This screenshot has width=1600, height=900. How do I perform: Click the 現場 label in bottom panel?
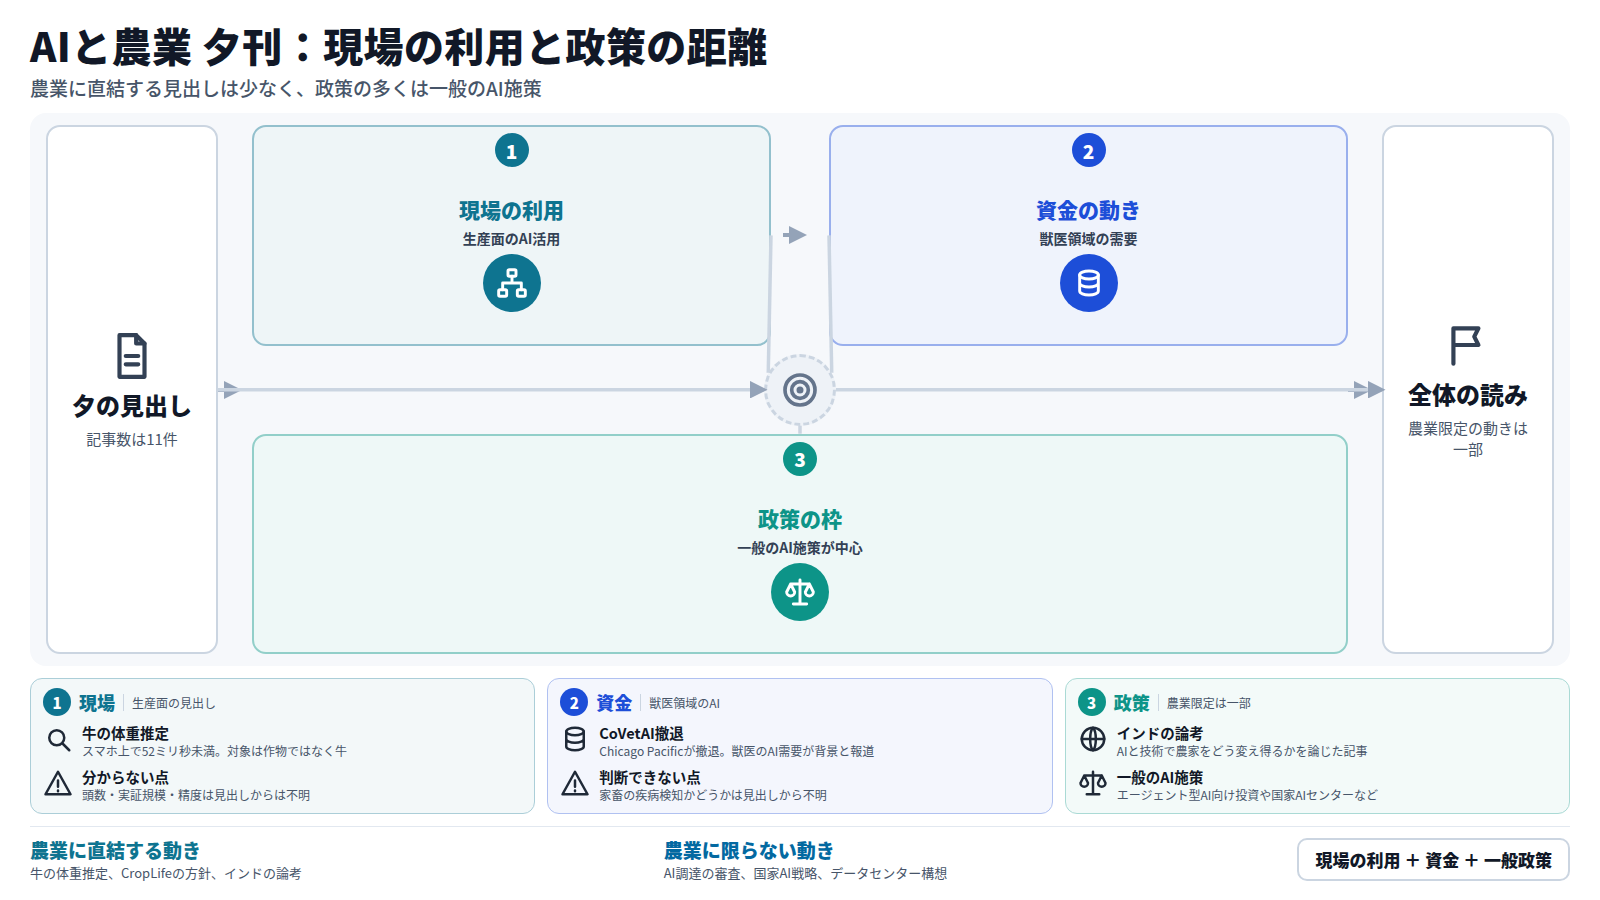(x=97, y=703)
